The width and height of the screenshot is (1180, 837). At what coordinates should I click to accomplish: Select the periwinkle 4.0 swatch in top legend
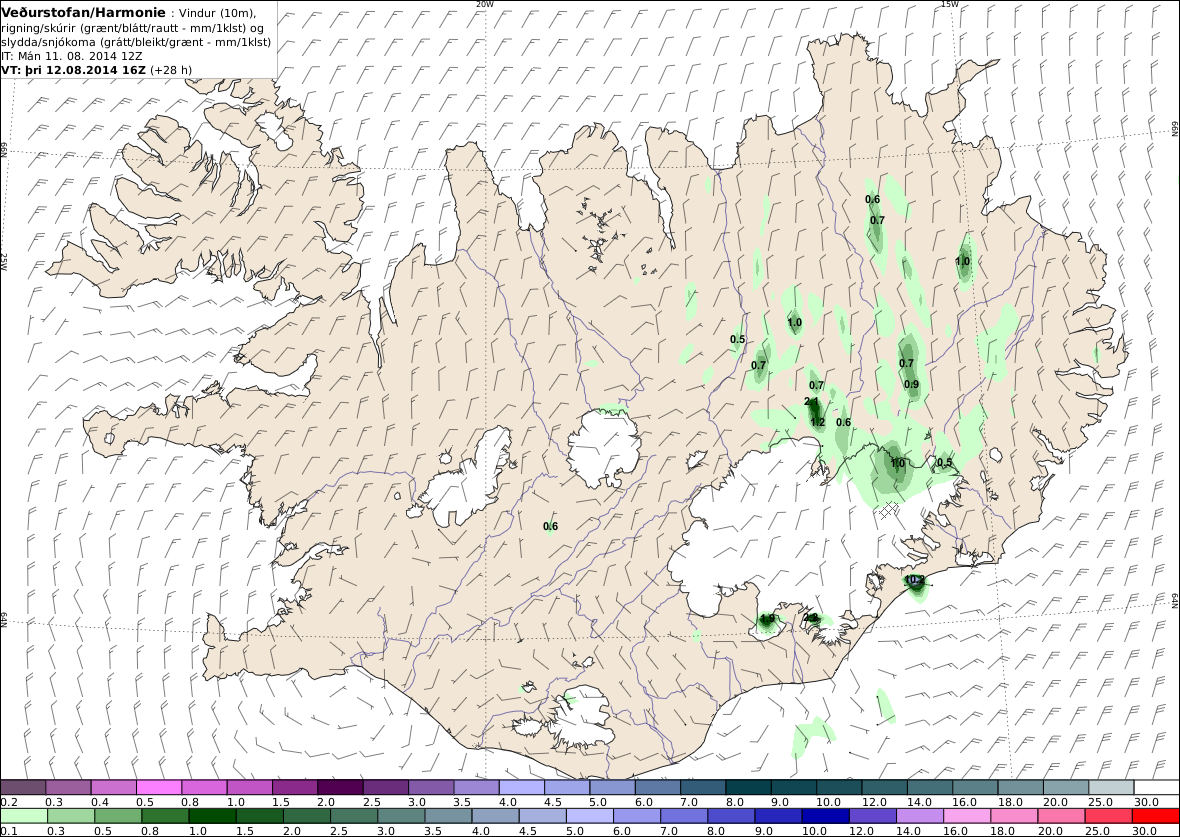tap(522, 787)
